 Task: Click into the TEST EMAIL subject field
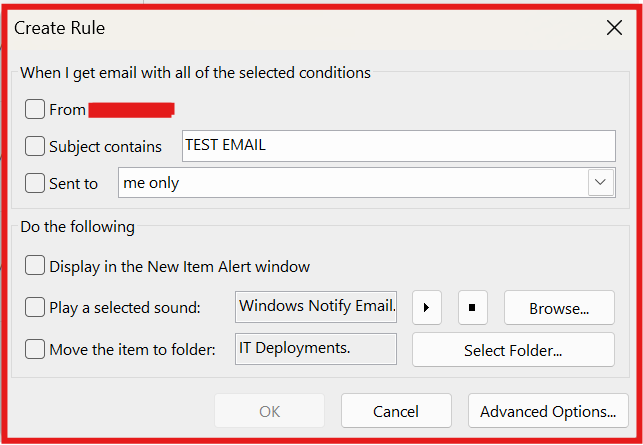[x=399, y=146]
